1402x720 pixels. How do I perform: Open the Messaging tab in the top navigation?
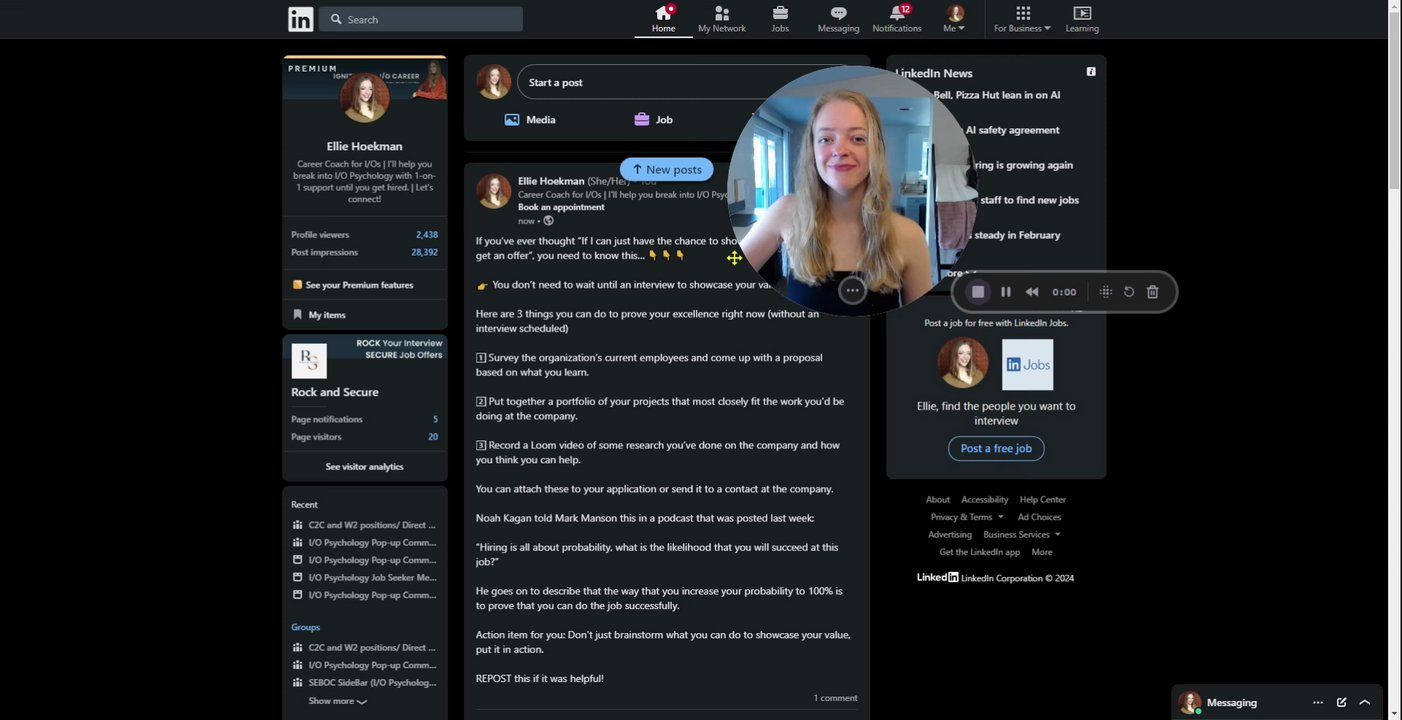[x=838, y=19]
